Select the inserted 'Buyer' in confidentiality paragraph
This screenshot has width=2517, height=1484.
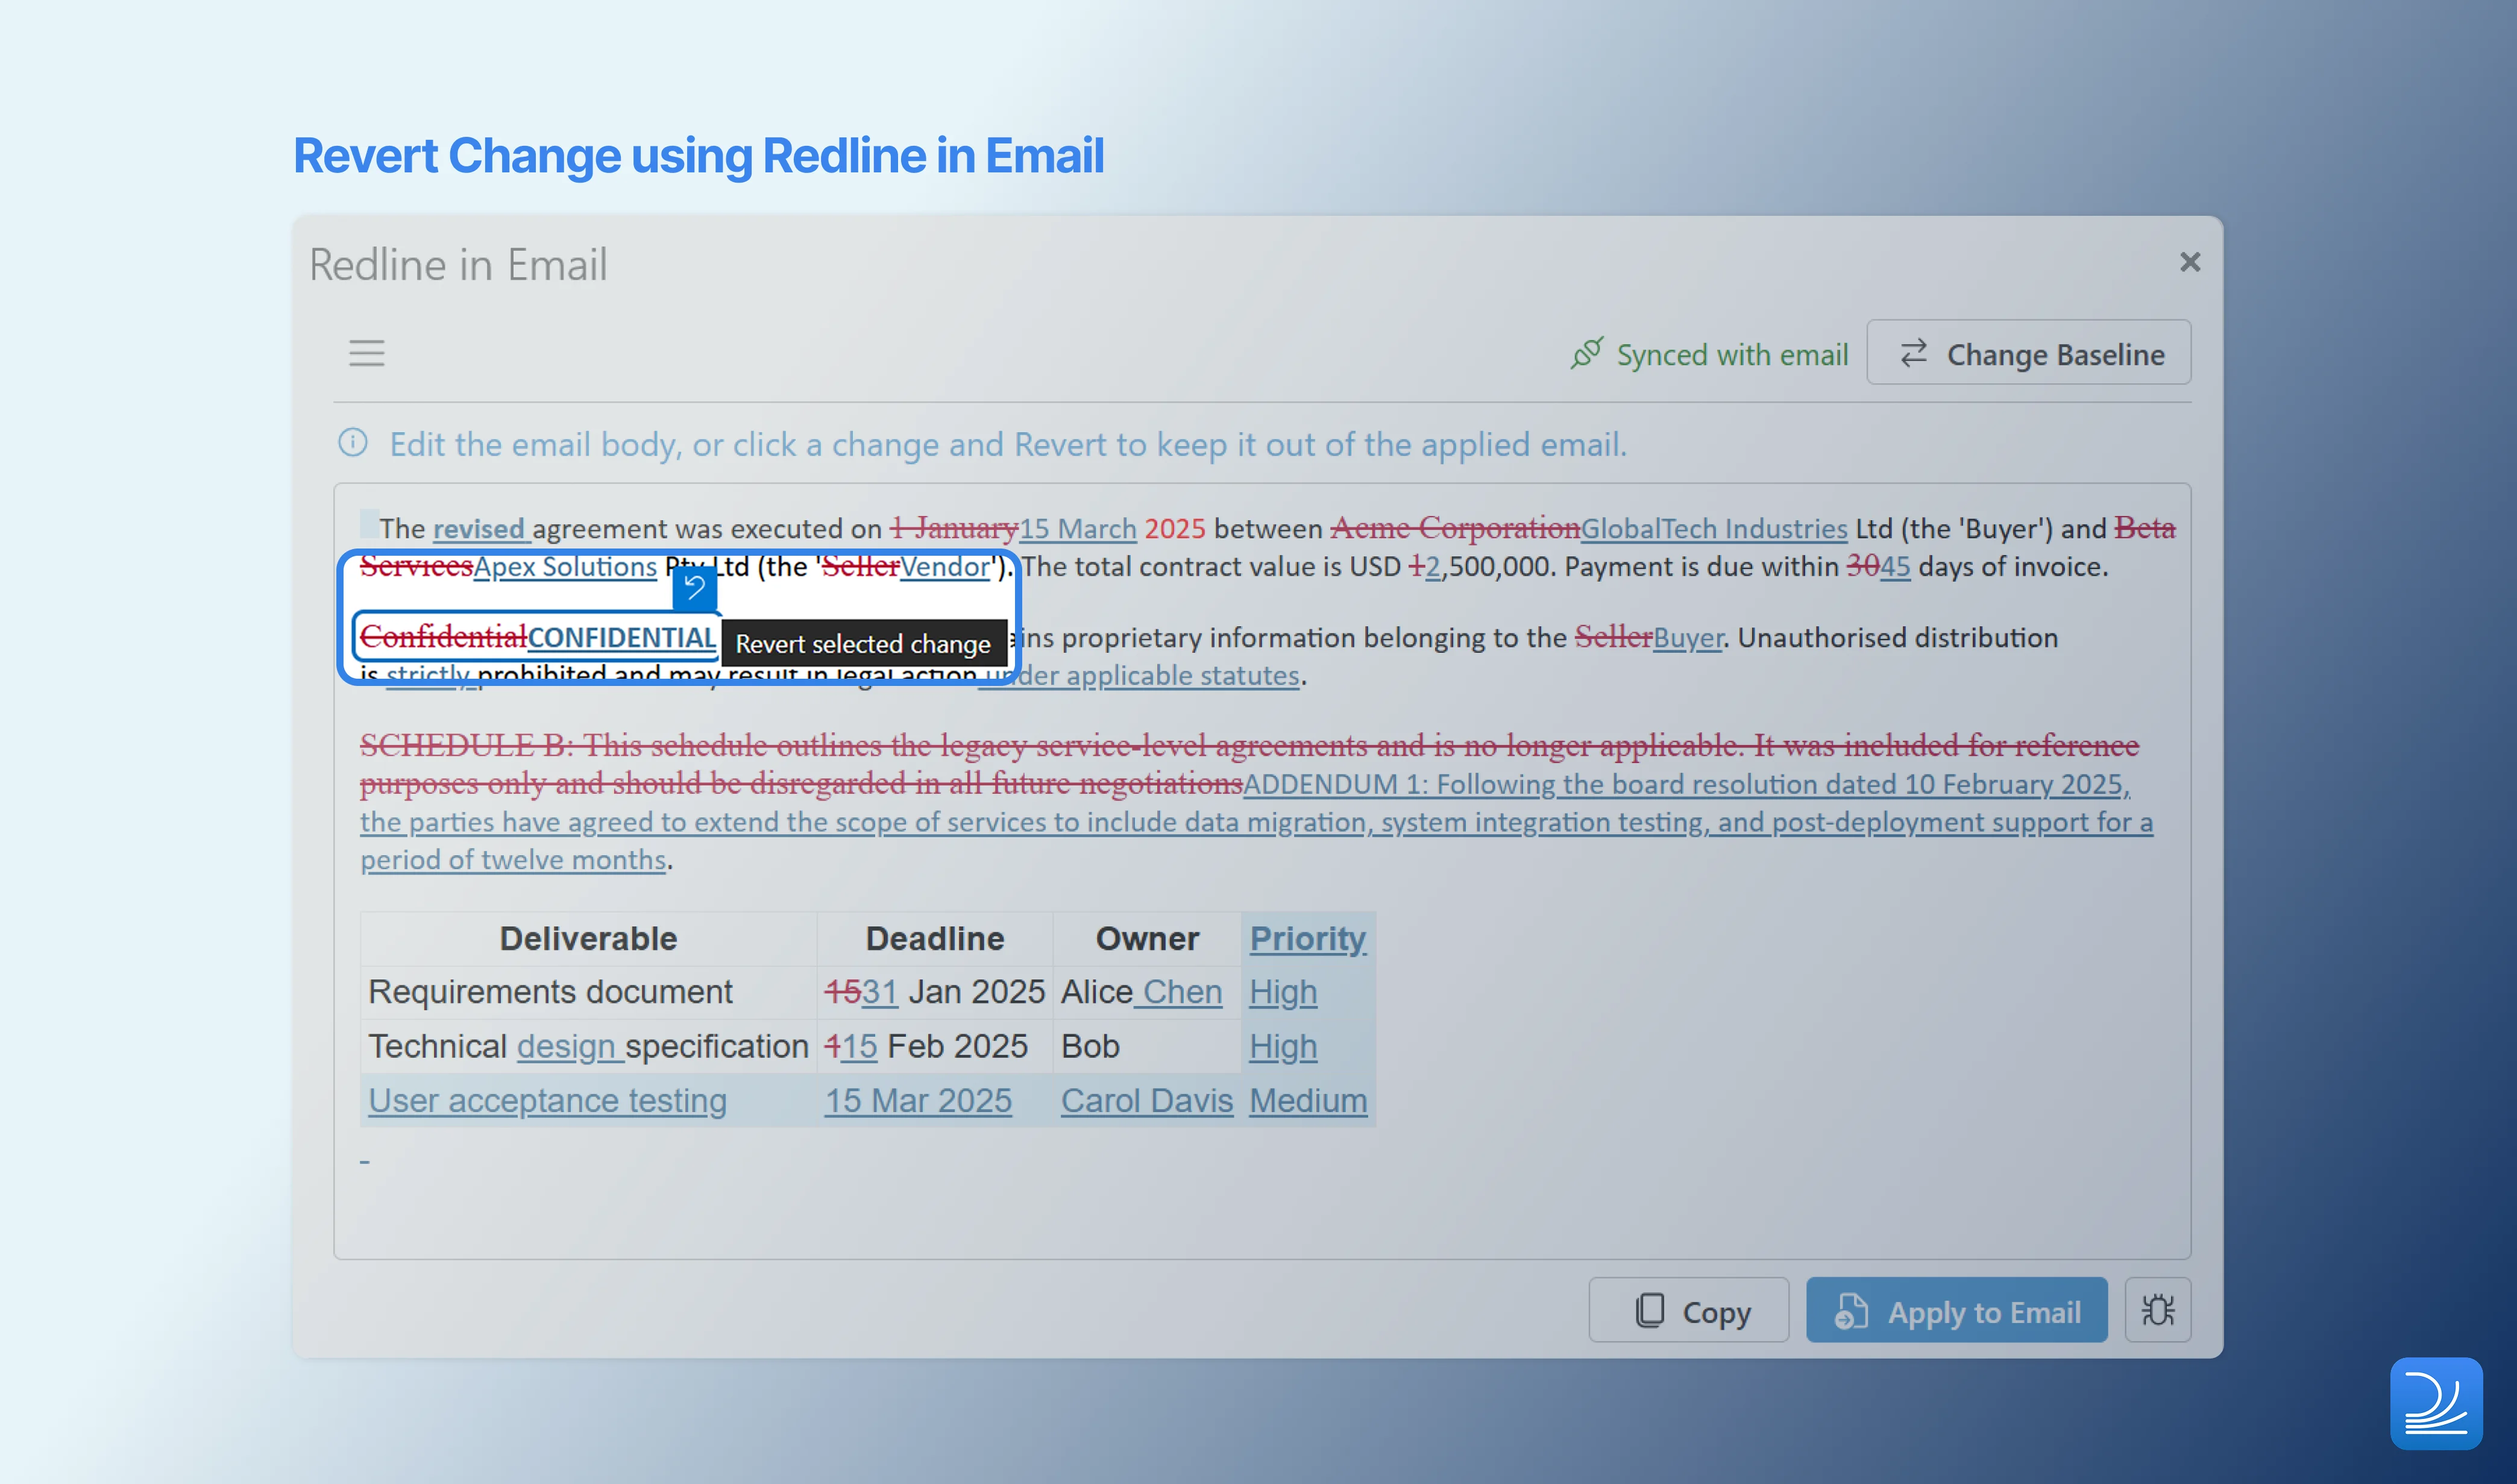[1688, 637]
